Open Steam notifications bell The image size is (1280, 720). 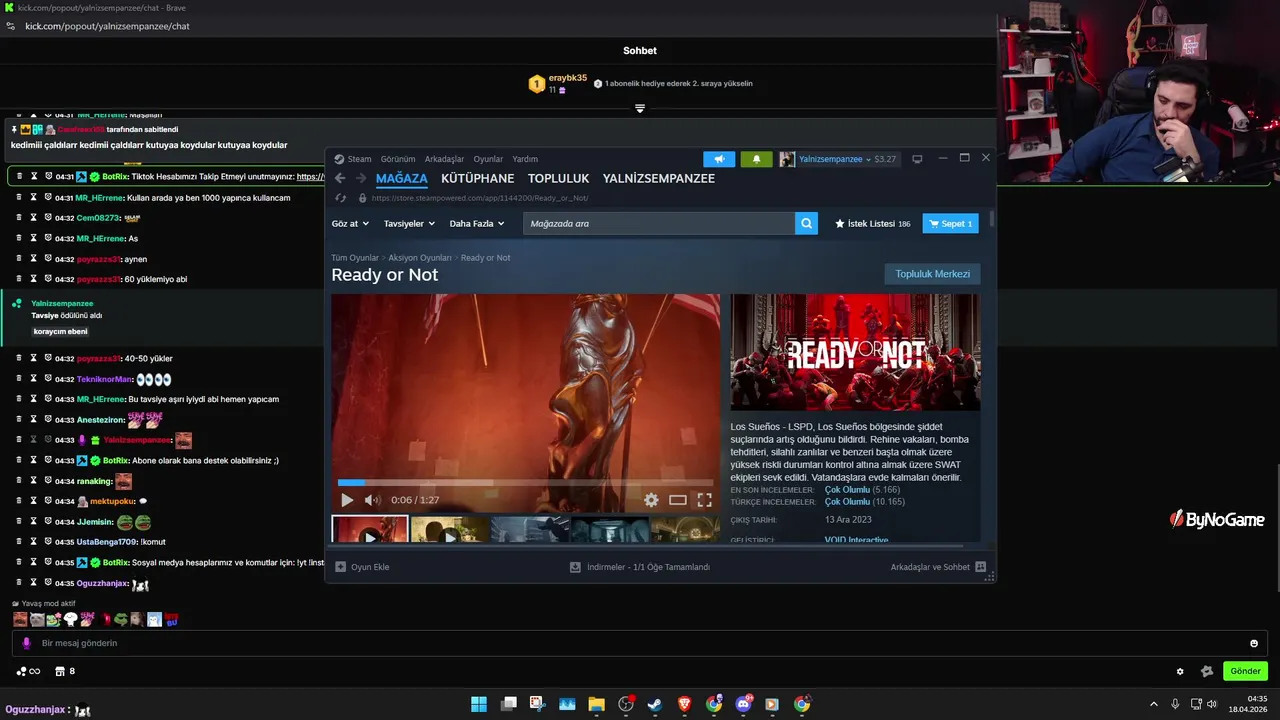tap(756, 159)
